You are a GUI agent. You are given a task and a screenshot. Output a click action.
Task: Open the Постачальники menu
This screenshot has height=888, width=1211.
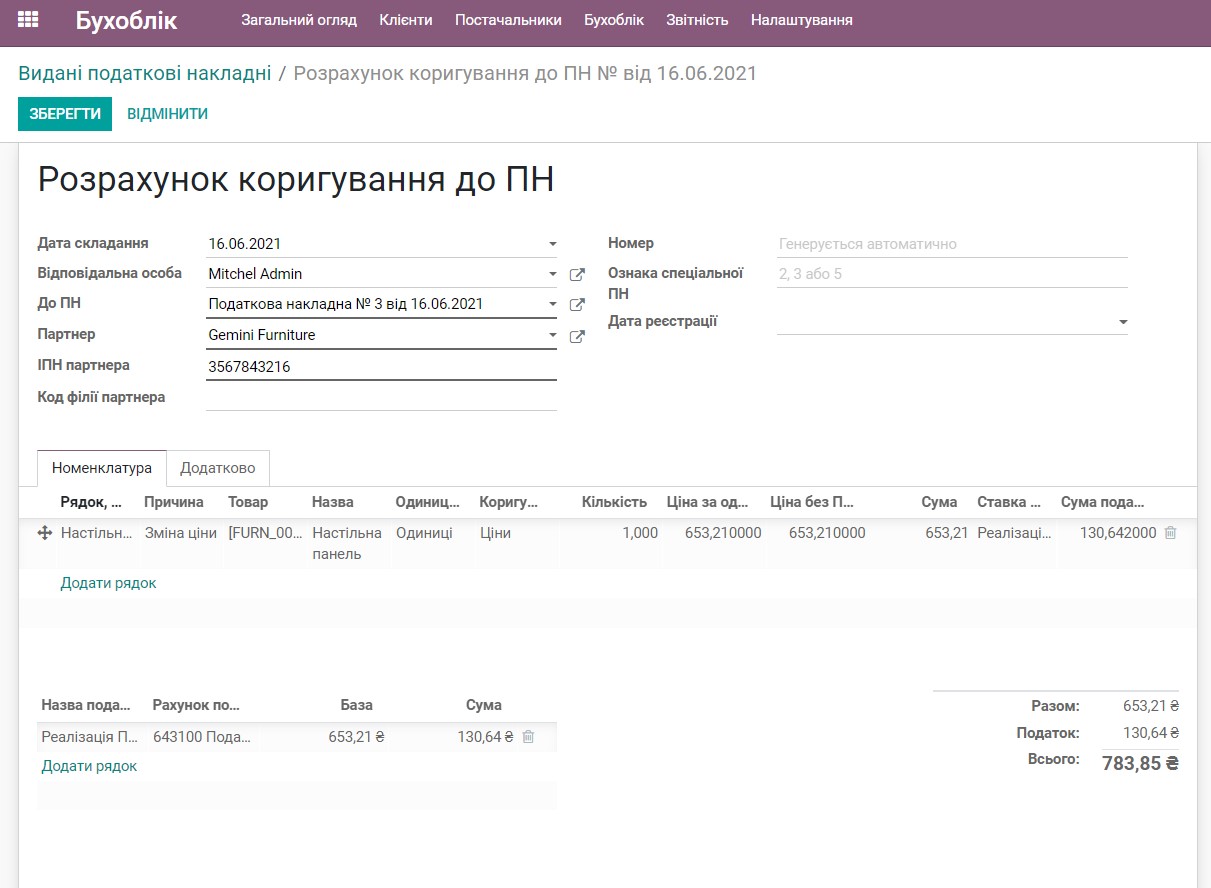click(x=511, y=19)
